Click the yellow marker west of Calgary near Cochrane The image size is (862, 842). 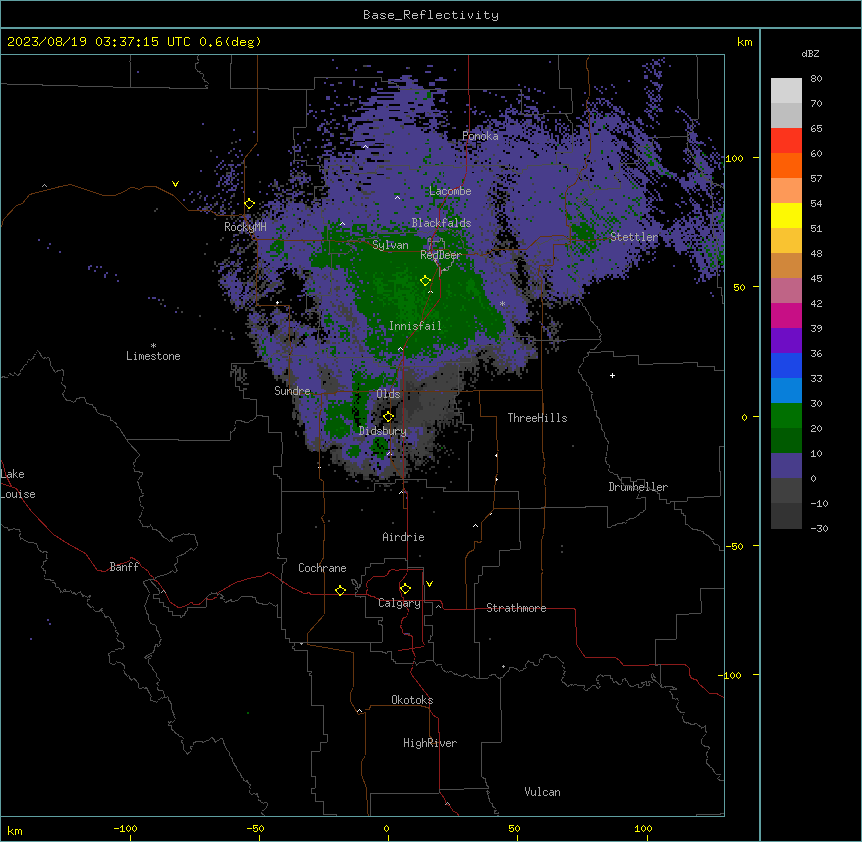click(x=340, y=590)
